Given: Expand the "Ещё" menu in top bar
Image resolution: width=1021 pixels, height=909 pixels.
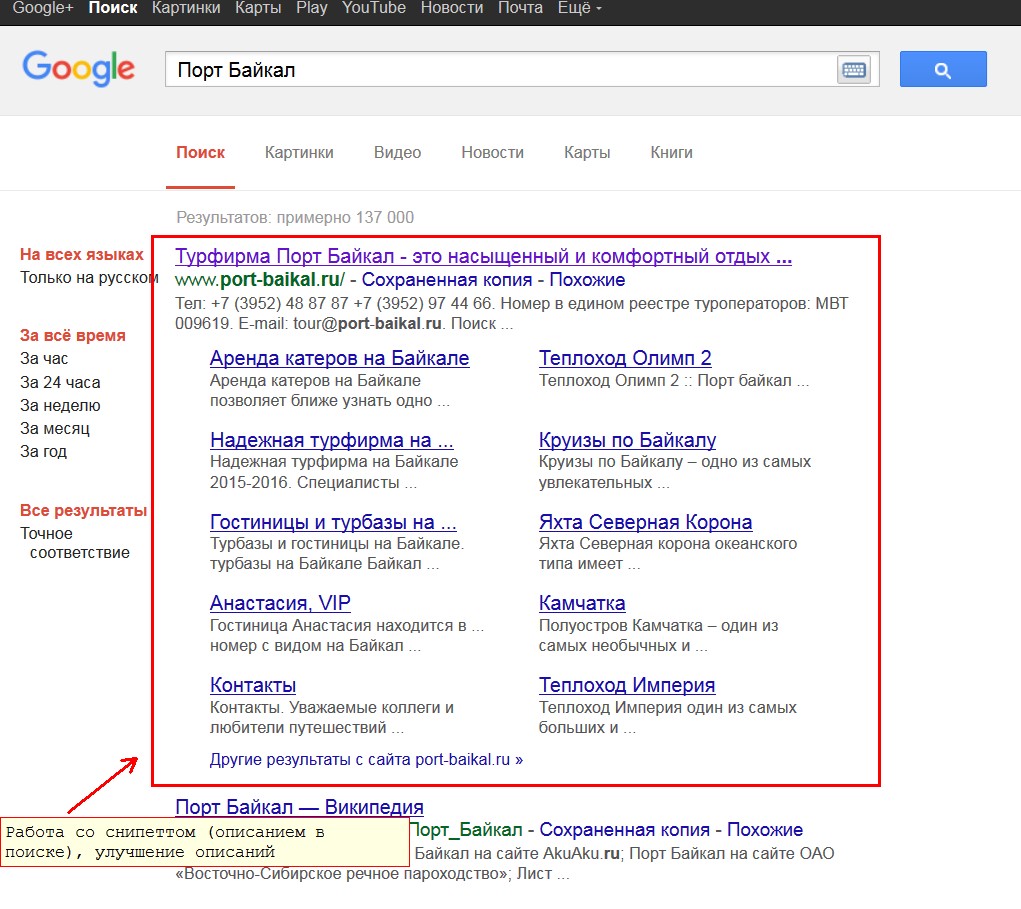Looking at the screenshot, I should 580,8.
